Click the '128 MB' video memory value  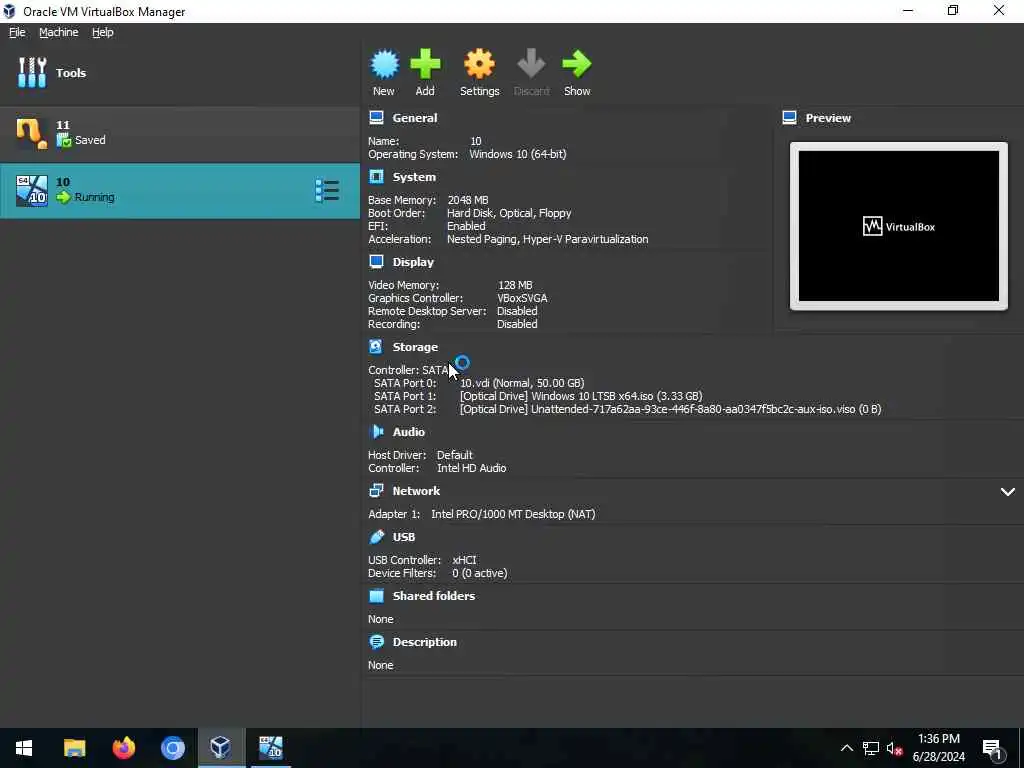pyautogui.click(x=515, y=285)
